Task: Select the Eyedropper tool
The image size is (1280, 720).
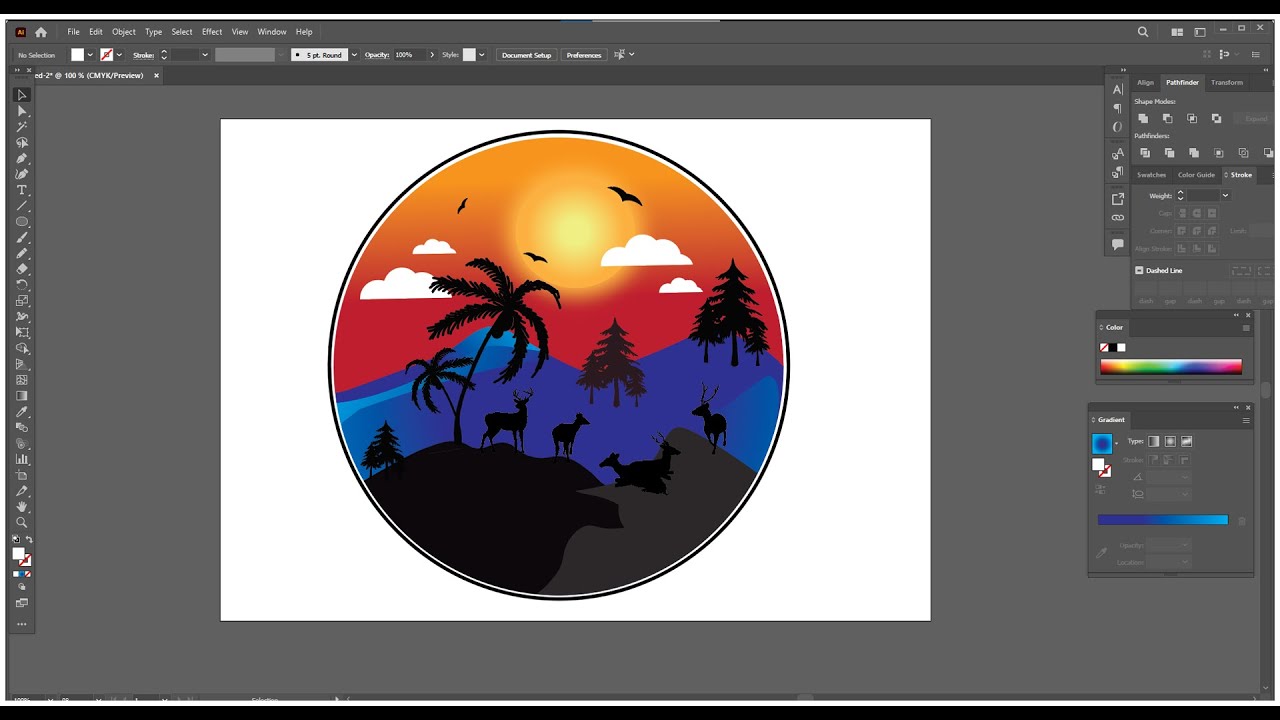Action: [x=22, y=411]
